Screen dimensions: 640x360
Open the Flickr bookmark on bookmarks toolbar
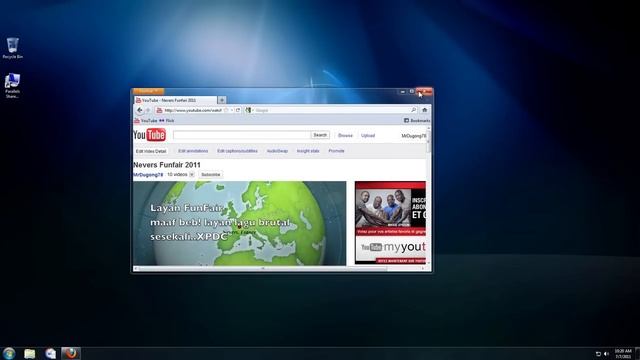point(167,121)
